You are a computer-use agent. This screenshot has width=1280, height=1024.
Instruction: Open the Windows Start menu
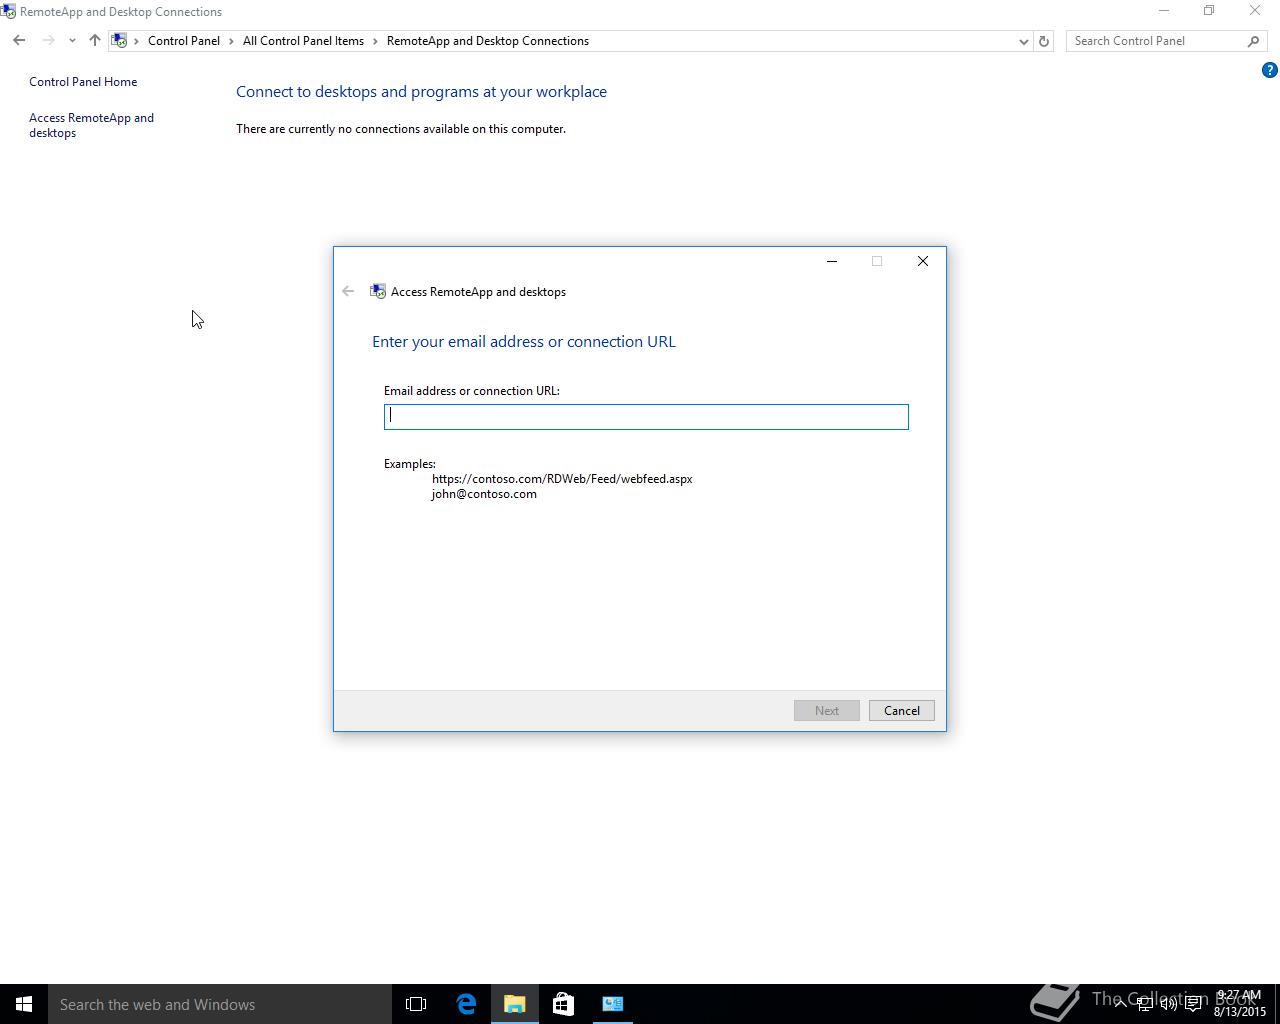pyautogui.click(x=24, y=1004)
